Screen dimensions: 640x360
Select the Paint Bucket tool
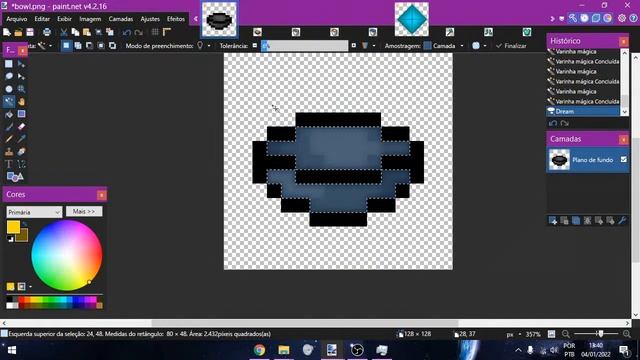(9, 114)
